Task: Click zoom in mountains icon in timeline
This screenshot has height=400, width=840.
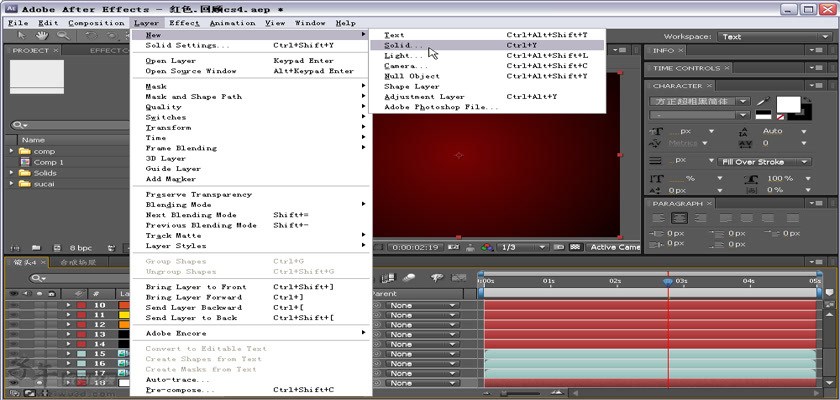Action: click(x=557, y=394)
